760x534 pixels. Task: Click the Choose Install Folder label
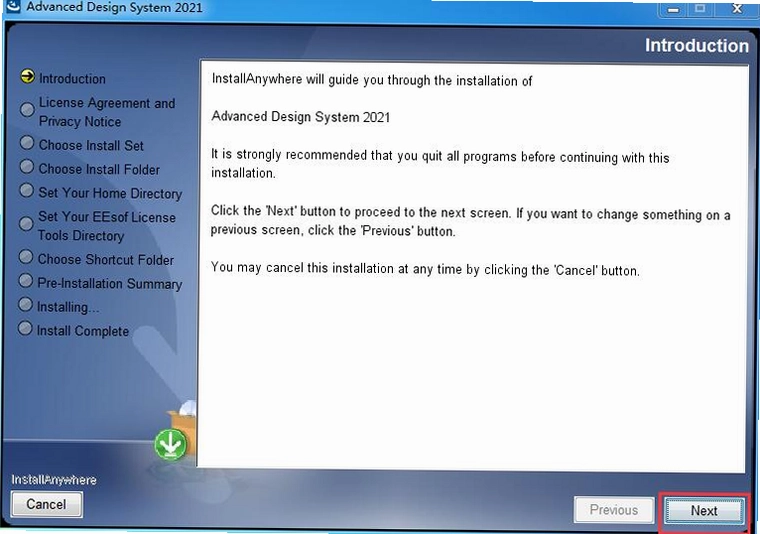(x=99, y=169)
